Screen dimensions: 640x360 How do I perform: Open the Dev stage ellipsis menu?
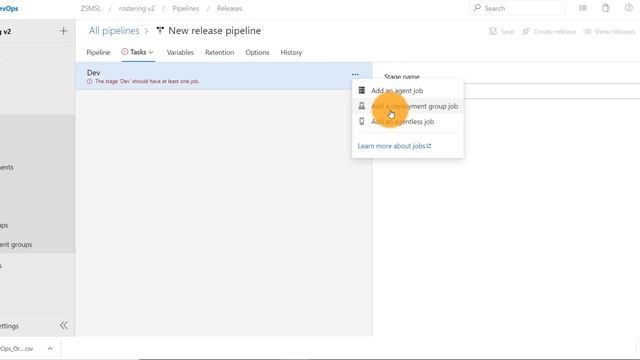[355, 75]
